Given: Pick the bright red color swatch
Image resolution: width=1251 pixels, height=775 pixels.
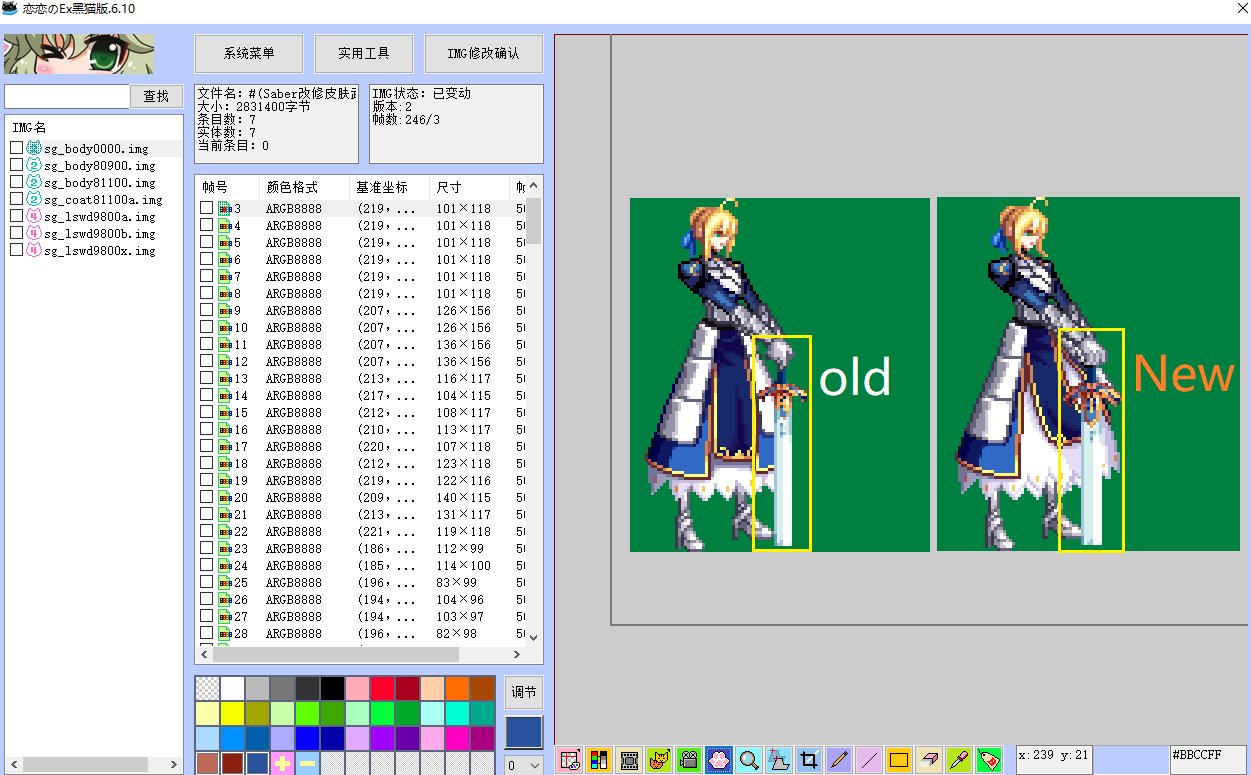Looking at the screenshot, I should point(382,688).
